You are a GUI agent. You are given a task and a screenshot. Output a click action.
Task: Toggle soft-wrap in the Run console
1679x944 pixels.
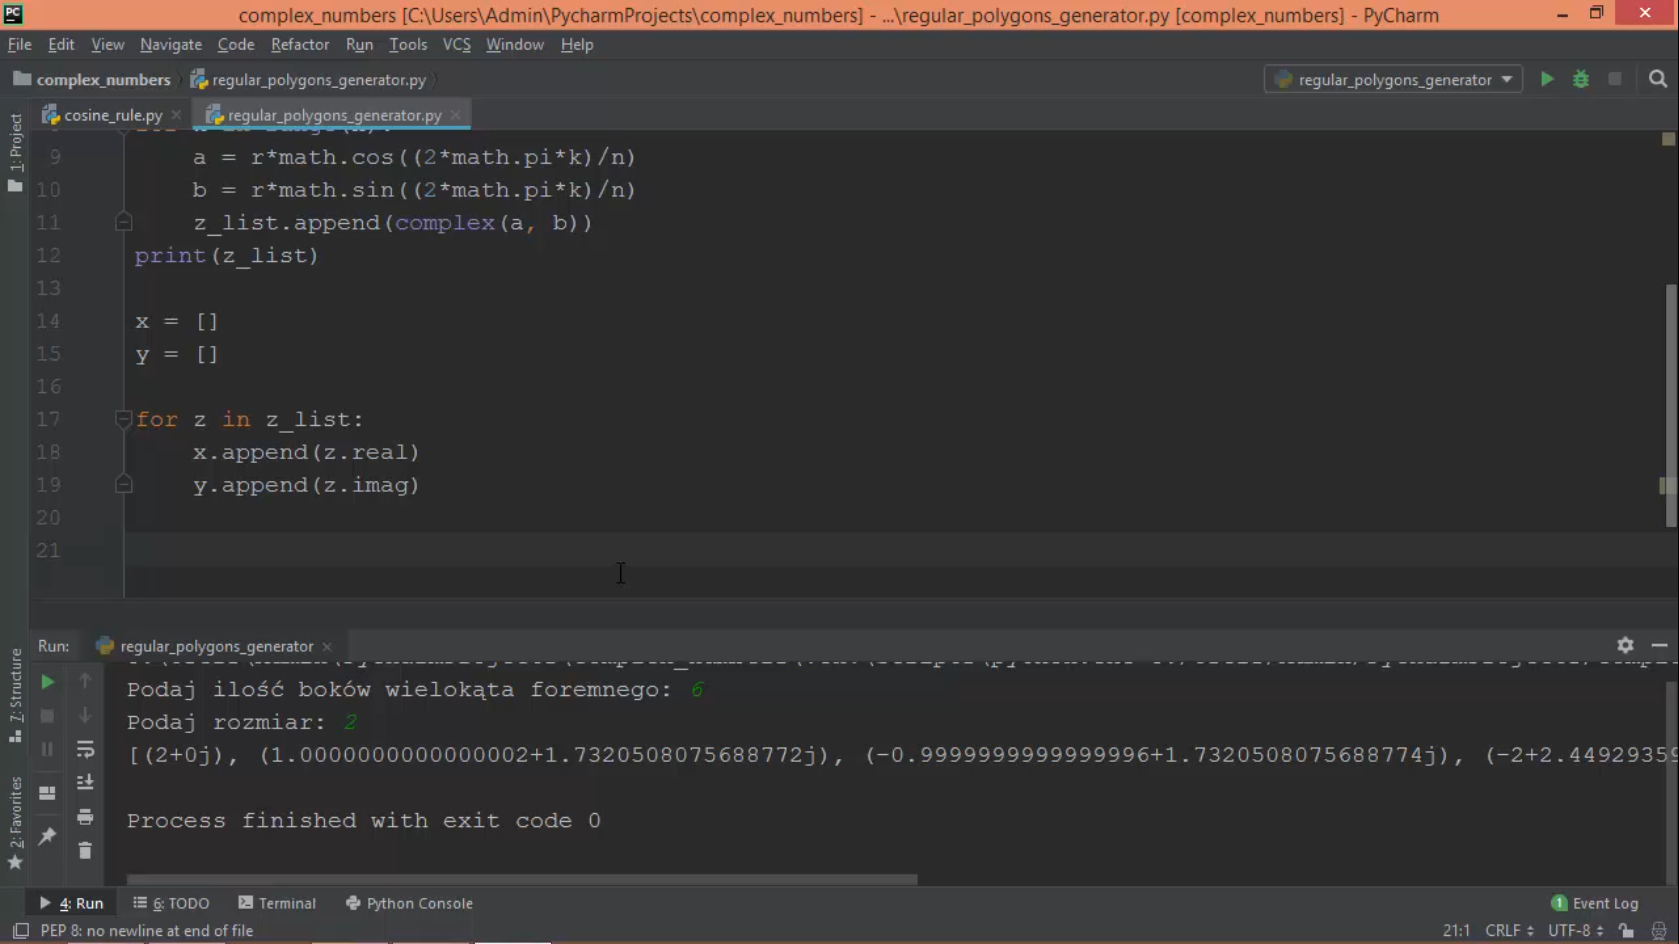click(x=85, y=749)
